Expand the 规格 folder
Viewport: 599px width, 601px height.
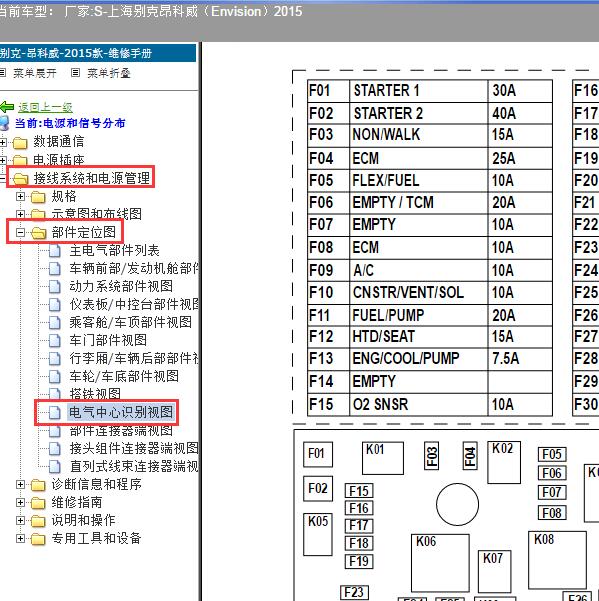click(20, 197)
